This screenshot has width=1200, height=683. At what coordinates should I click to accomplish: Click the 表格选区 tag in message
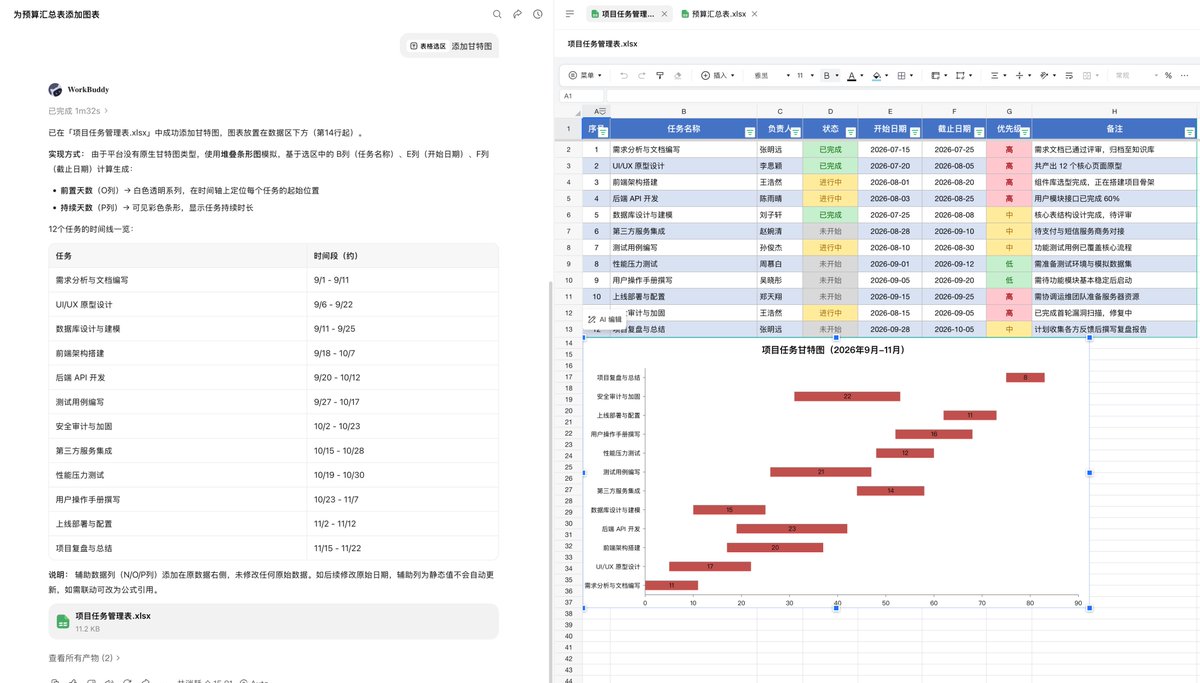coord(427,46)
